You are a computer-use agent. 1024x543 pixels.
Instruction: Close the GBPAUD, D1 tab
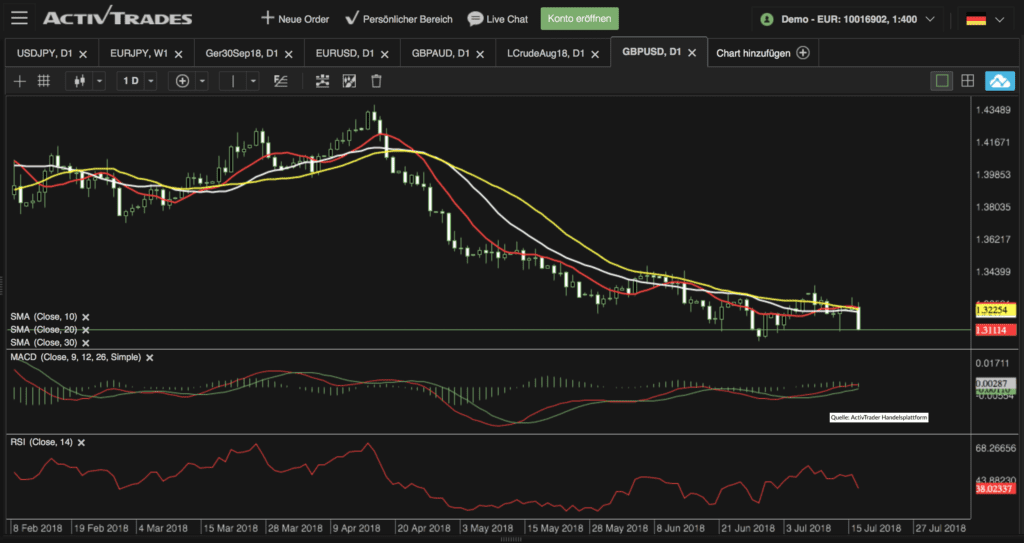pos(480,54)
